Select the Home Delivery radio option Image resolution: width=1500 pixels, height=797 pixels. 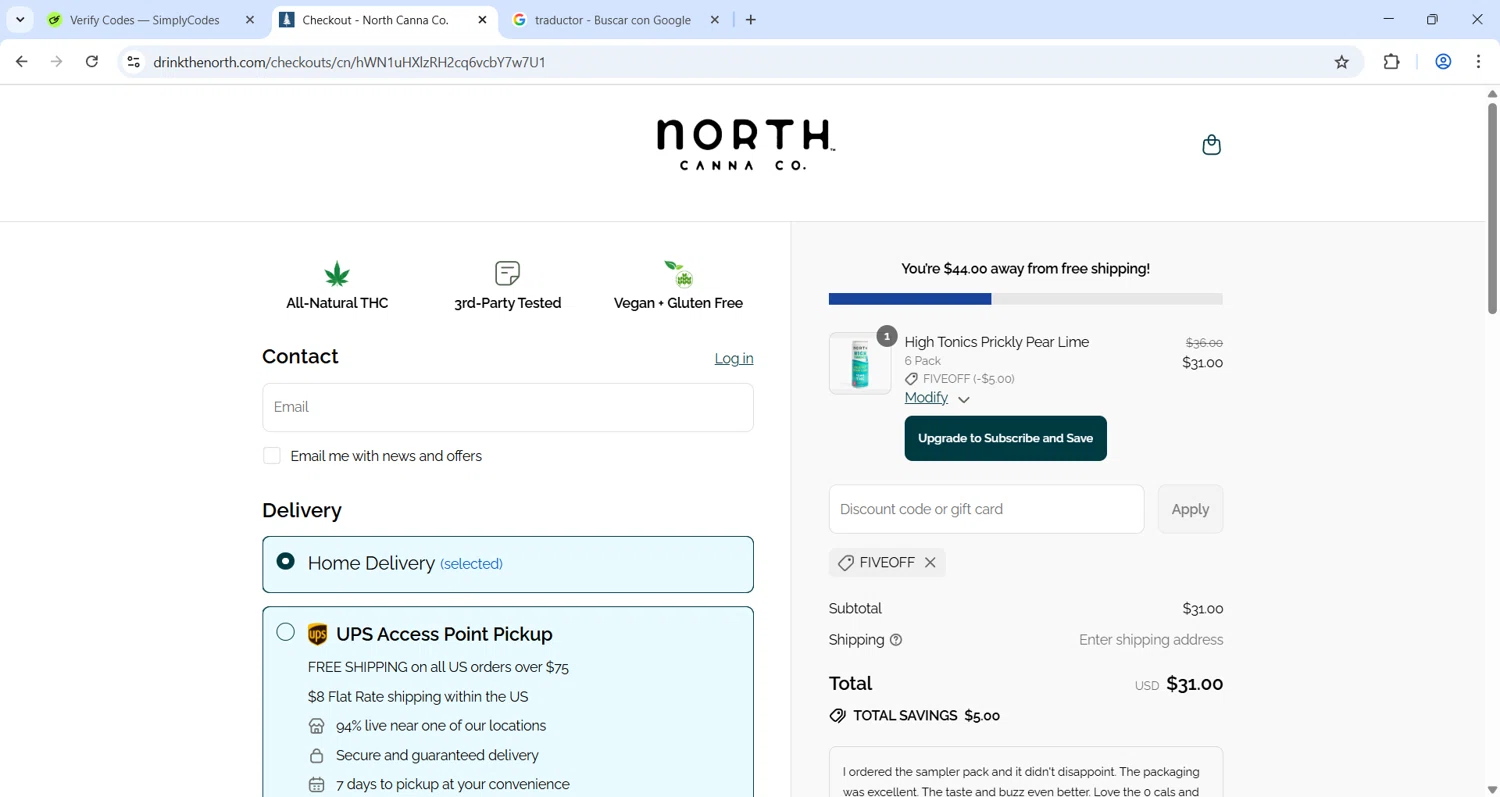point(286,562)
